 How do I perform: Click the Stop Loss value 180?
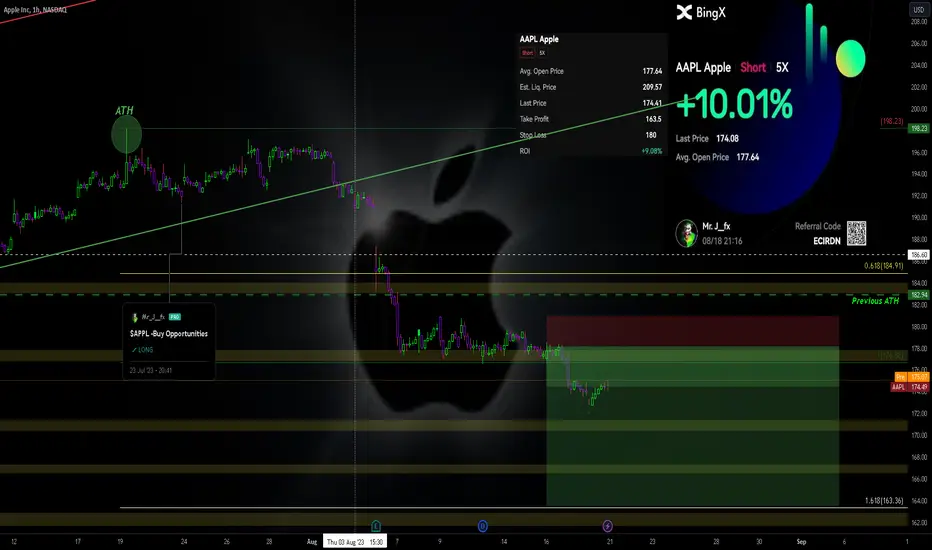click(x=651, y=135)
